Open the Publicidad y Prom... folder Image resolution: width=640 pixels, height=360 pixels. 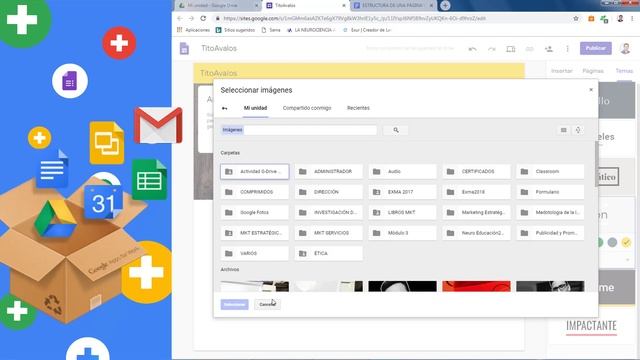[550, 233]
